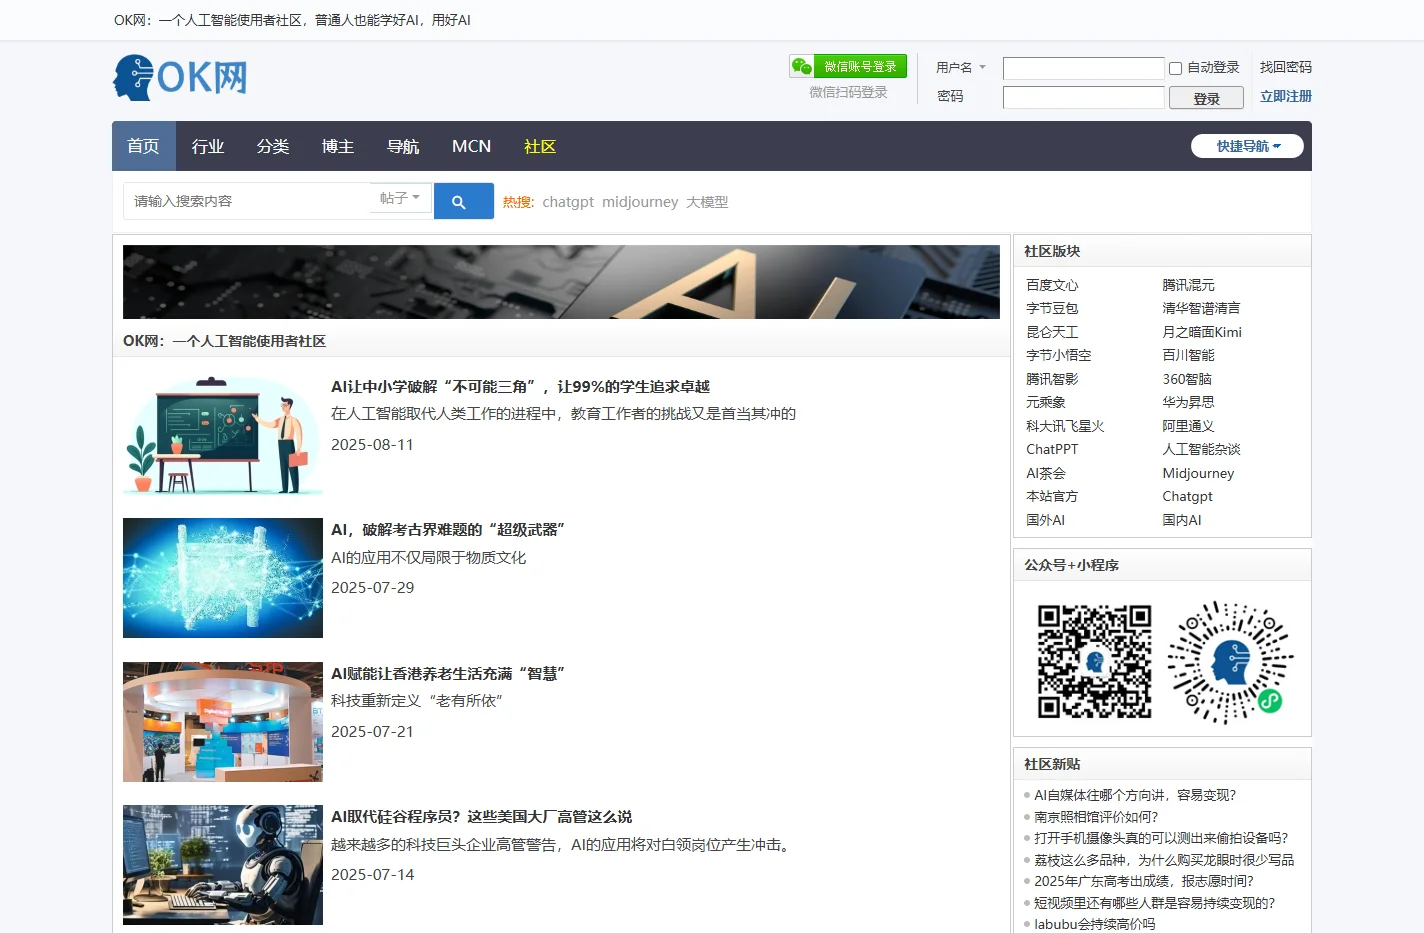The width and height of the screenshot is (1424, 933).
Task: Open the 清华智谱清言 board
Action: click(x=1201, y=308)
